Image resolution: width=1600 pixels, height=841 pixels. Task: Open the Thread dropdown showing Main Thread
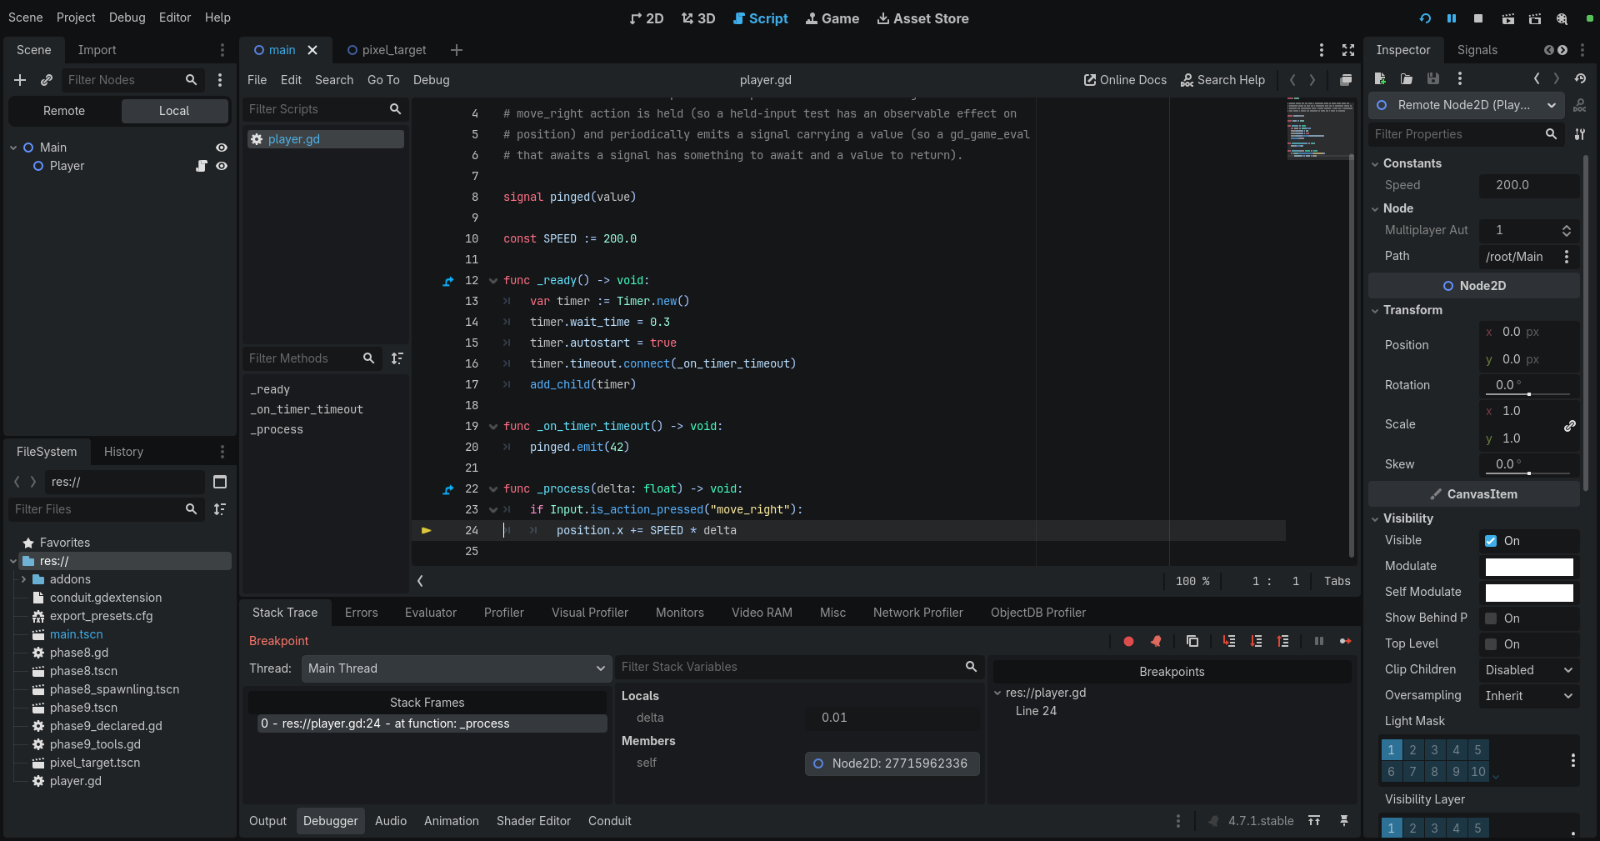[x=456, y=669]
